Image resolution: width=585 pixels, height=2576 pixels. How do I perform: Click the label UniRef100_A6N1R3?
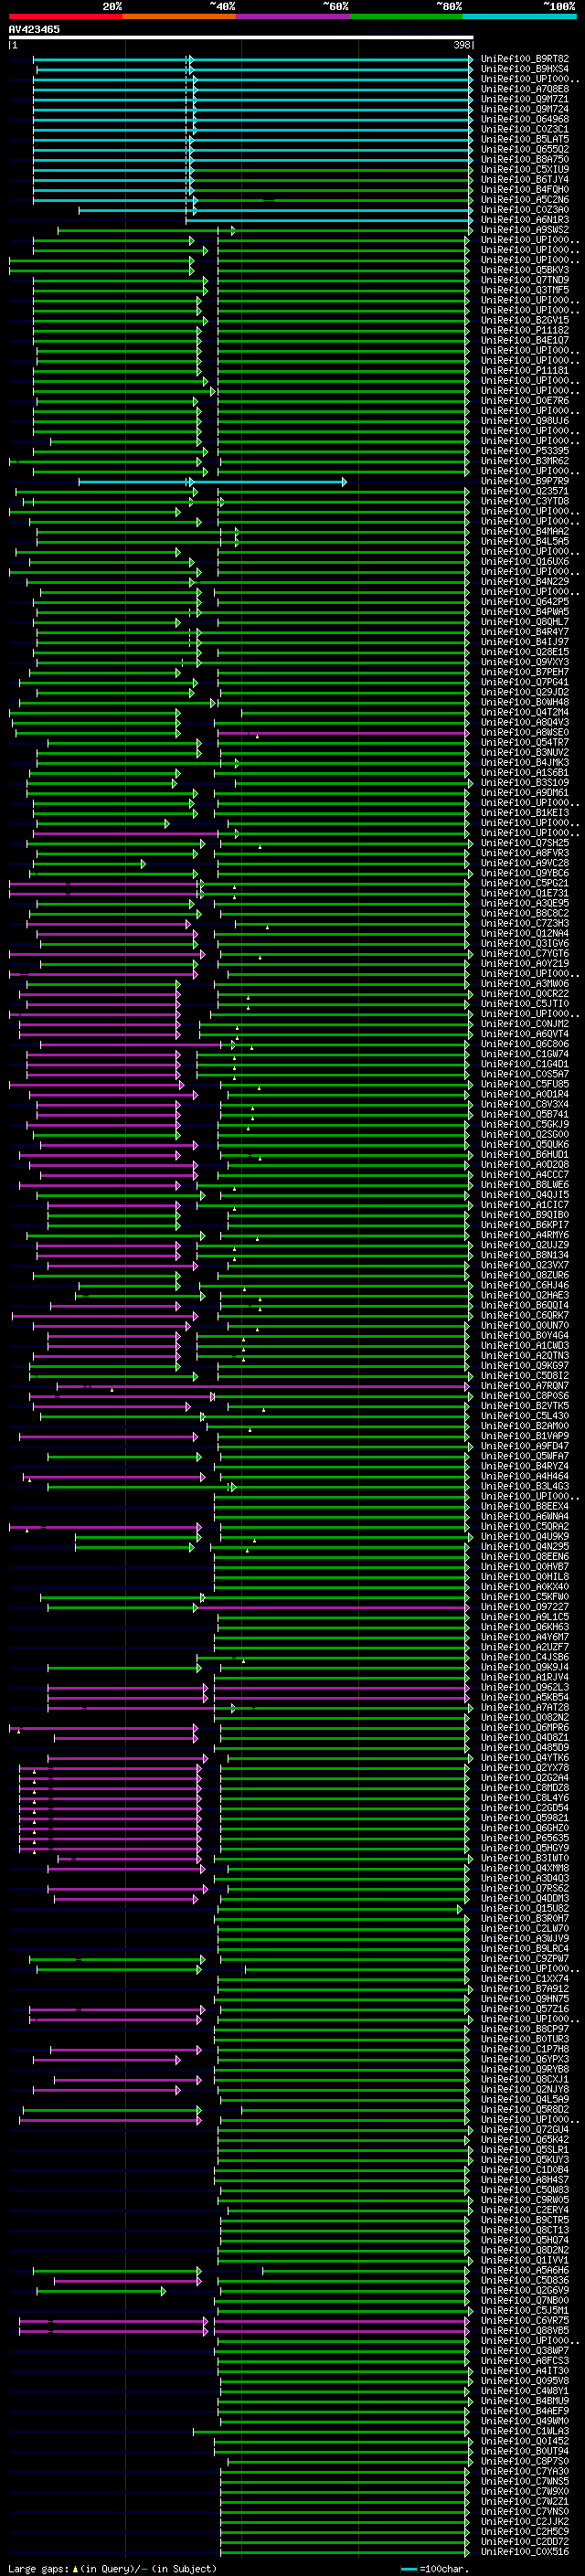click(525, 219)
